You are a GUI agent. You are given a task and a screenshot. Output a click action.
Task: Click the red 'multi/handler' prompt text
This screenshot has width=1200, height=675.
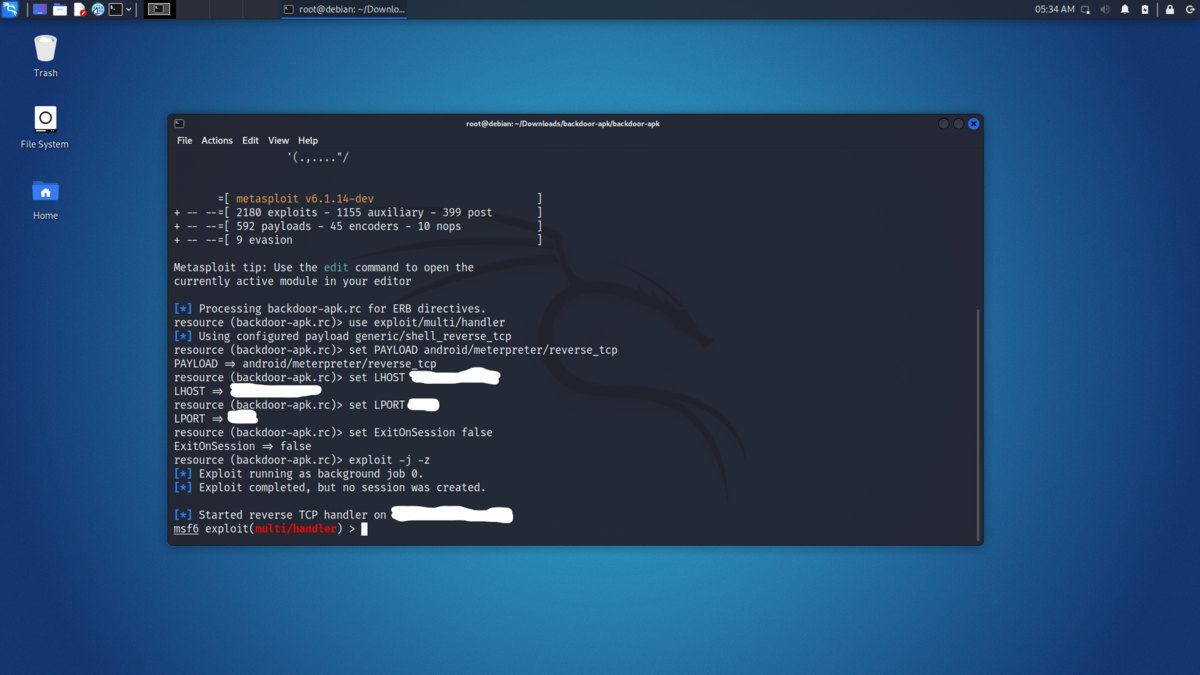295,529
